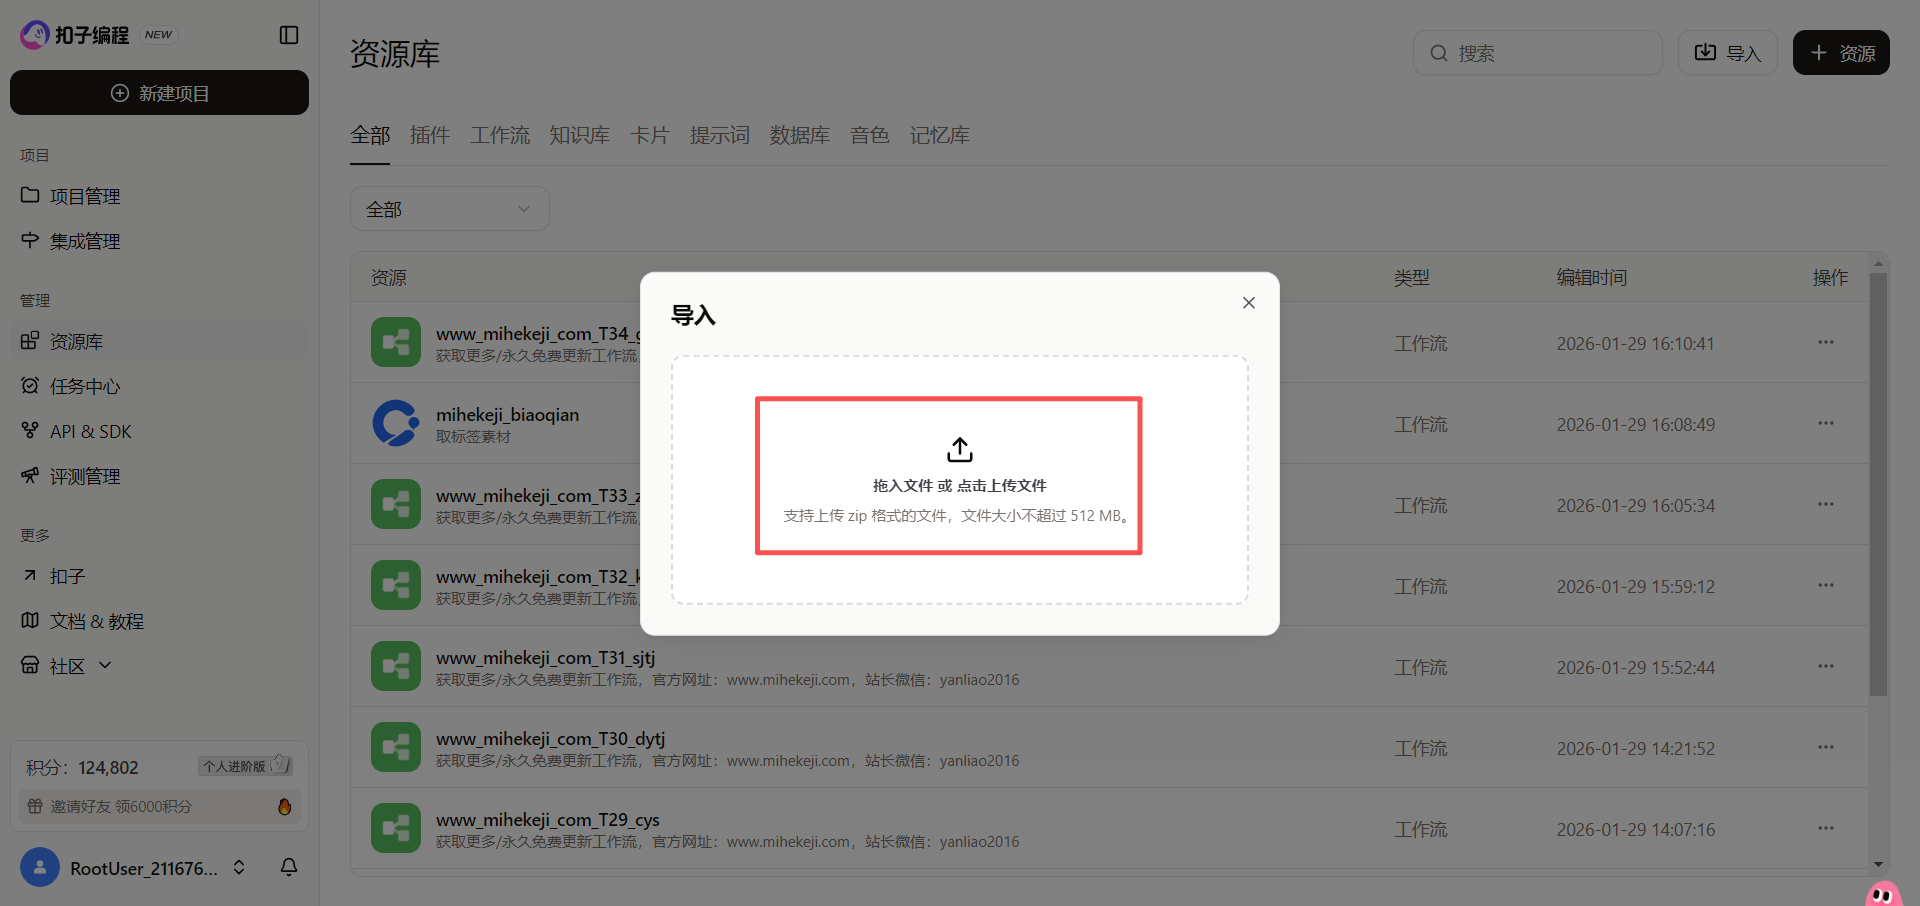Screen dimensions: 1920x906
Task: Open more actions for T30_dytj row
Action: (1825, 748)
